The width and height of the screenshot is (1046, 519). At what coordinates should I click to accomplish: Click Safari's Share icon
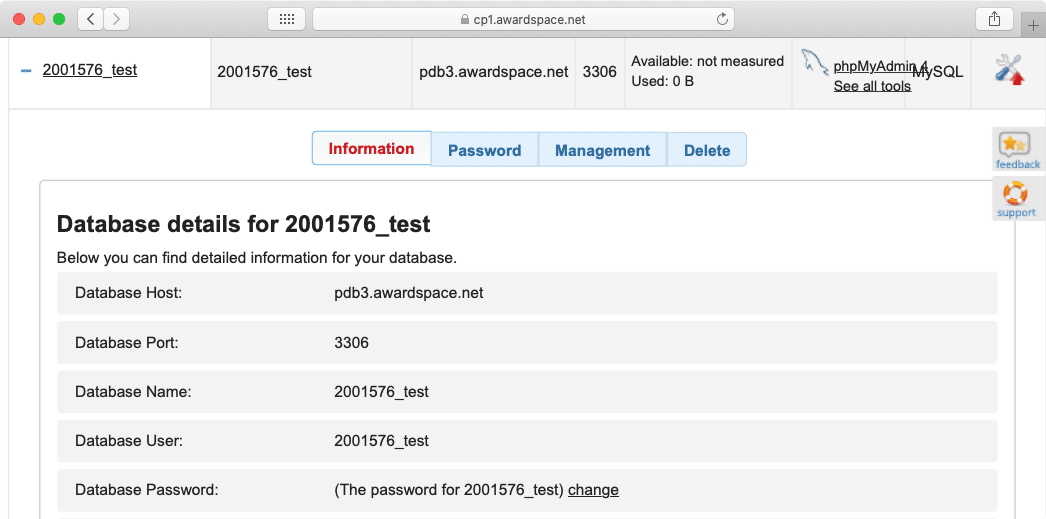tap(994, 19)
